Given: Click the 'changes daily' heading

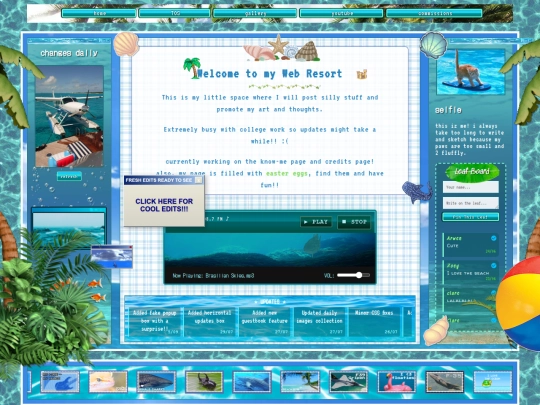Looking at the screenshot, I should [x=69, y=53].
